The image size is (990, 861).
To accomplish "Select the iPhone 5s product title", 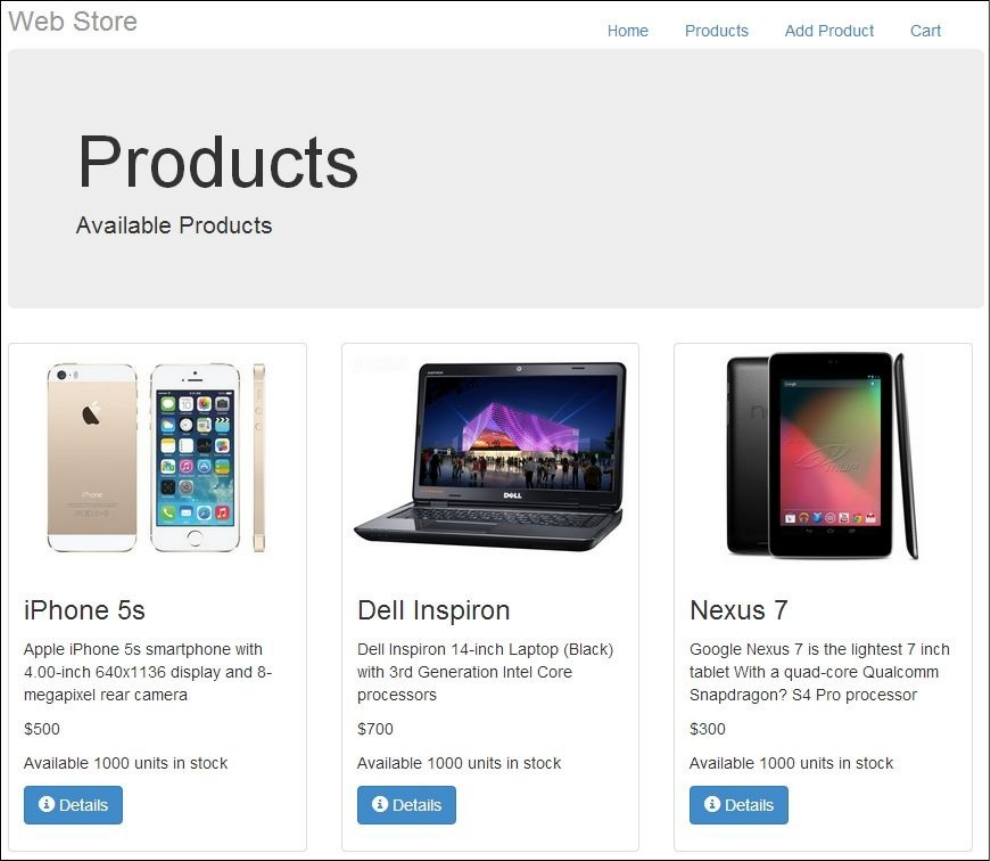I will [x=85, y=610].
